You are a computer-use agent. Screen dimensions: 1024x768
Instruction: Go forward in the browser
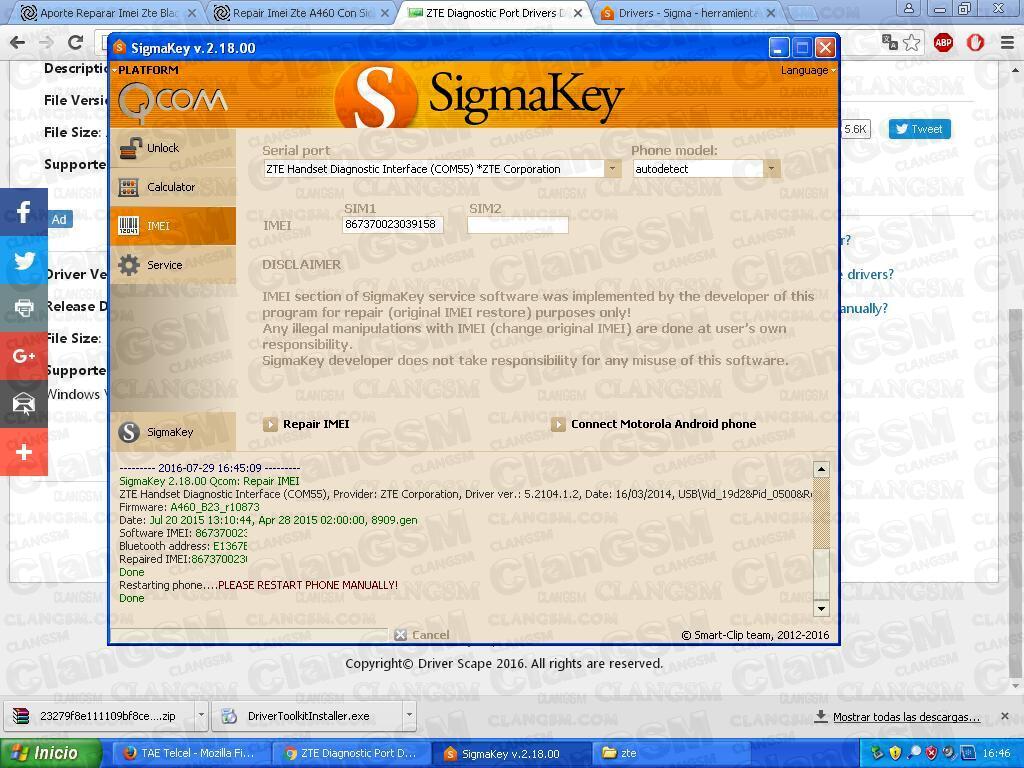pos(46,43)
